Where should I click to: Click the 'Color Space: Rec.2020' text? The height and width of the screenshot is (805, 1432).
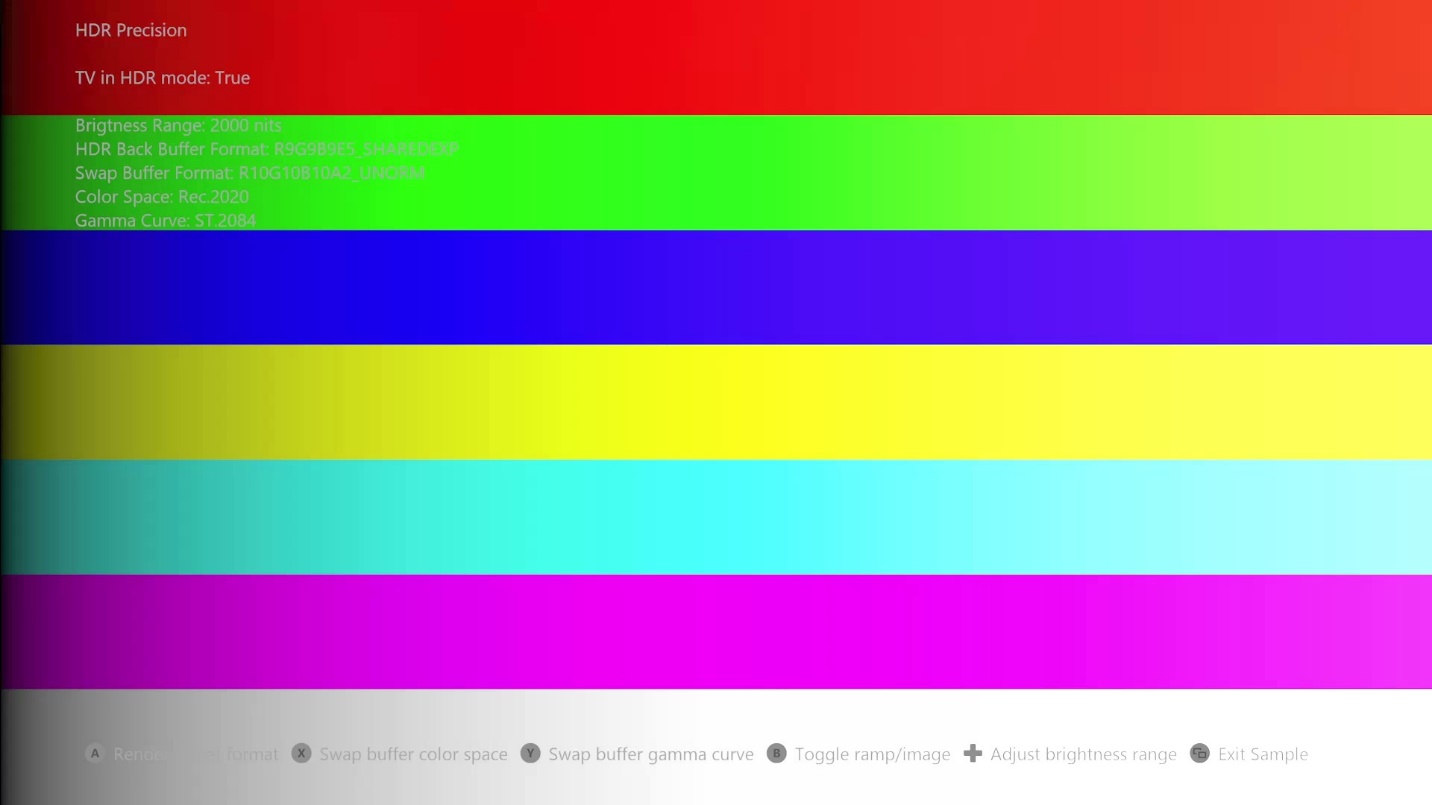coord(162,197)
